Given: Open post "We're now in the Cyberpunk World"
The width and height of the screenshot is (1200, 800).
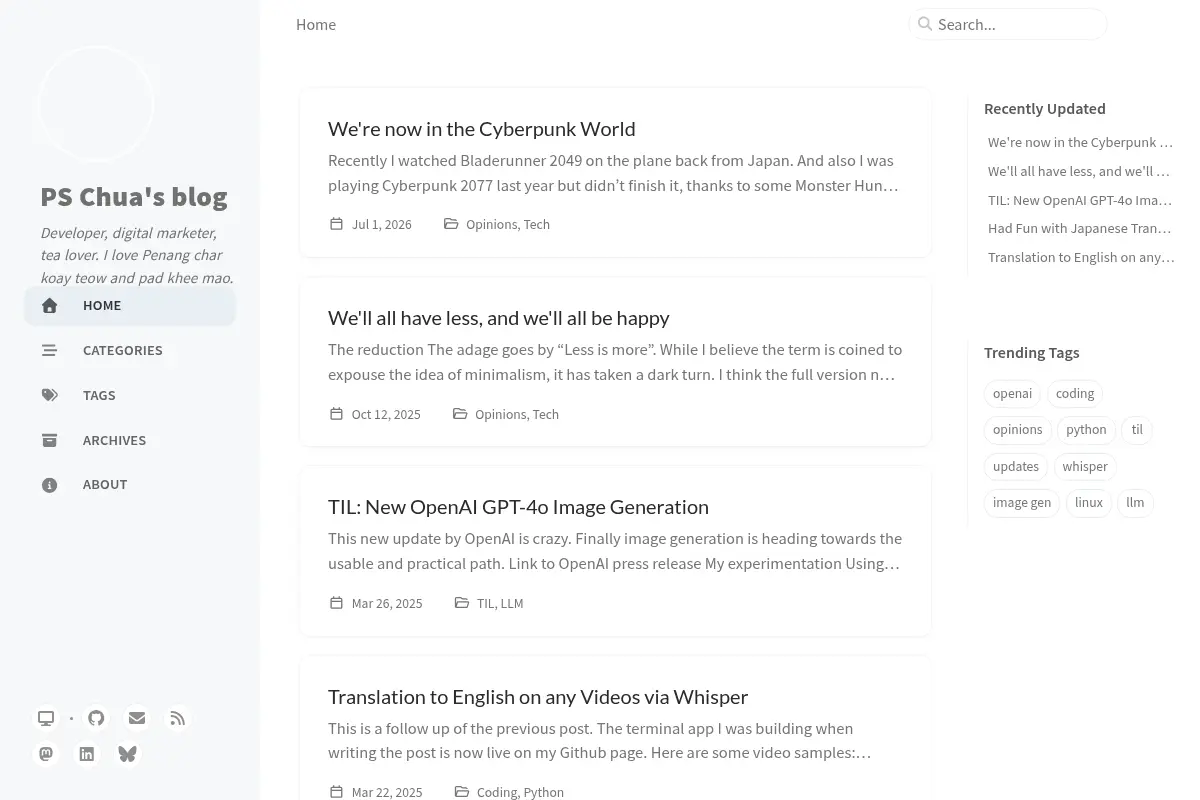Looking at the screenshot, I should [x=482, y=129].
